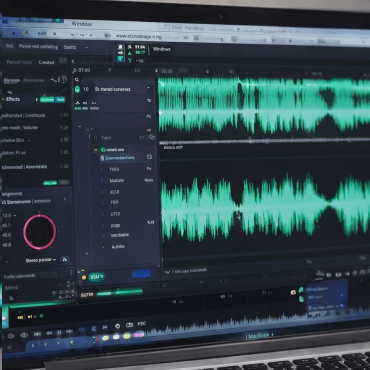Click the clip camera icon next to REC
Image resolution: width=370 pixels, height=370 pixels.
coord(129,325)
